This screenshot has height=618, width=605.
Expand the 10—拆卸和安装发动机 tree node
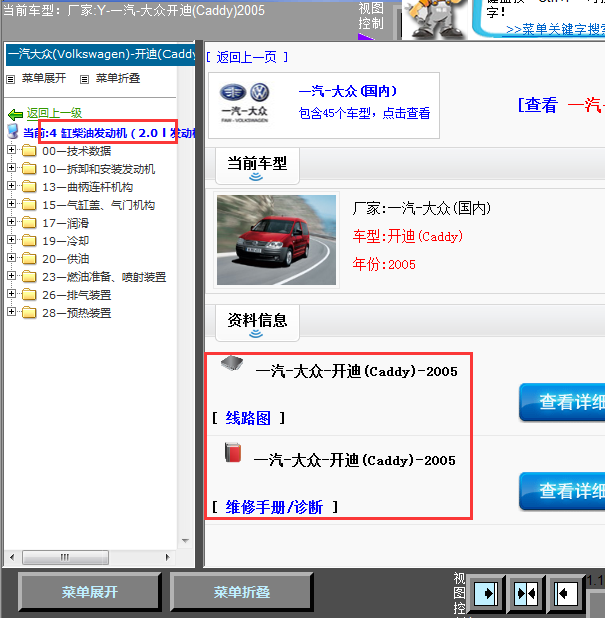[11, 168]
